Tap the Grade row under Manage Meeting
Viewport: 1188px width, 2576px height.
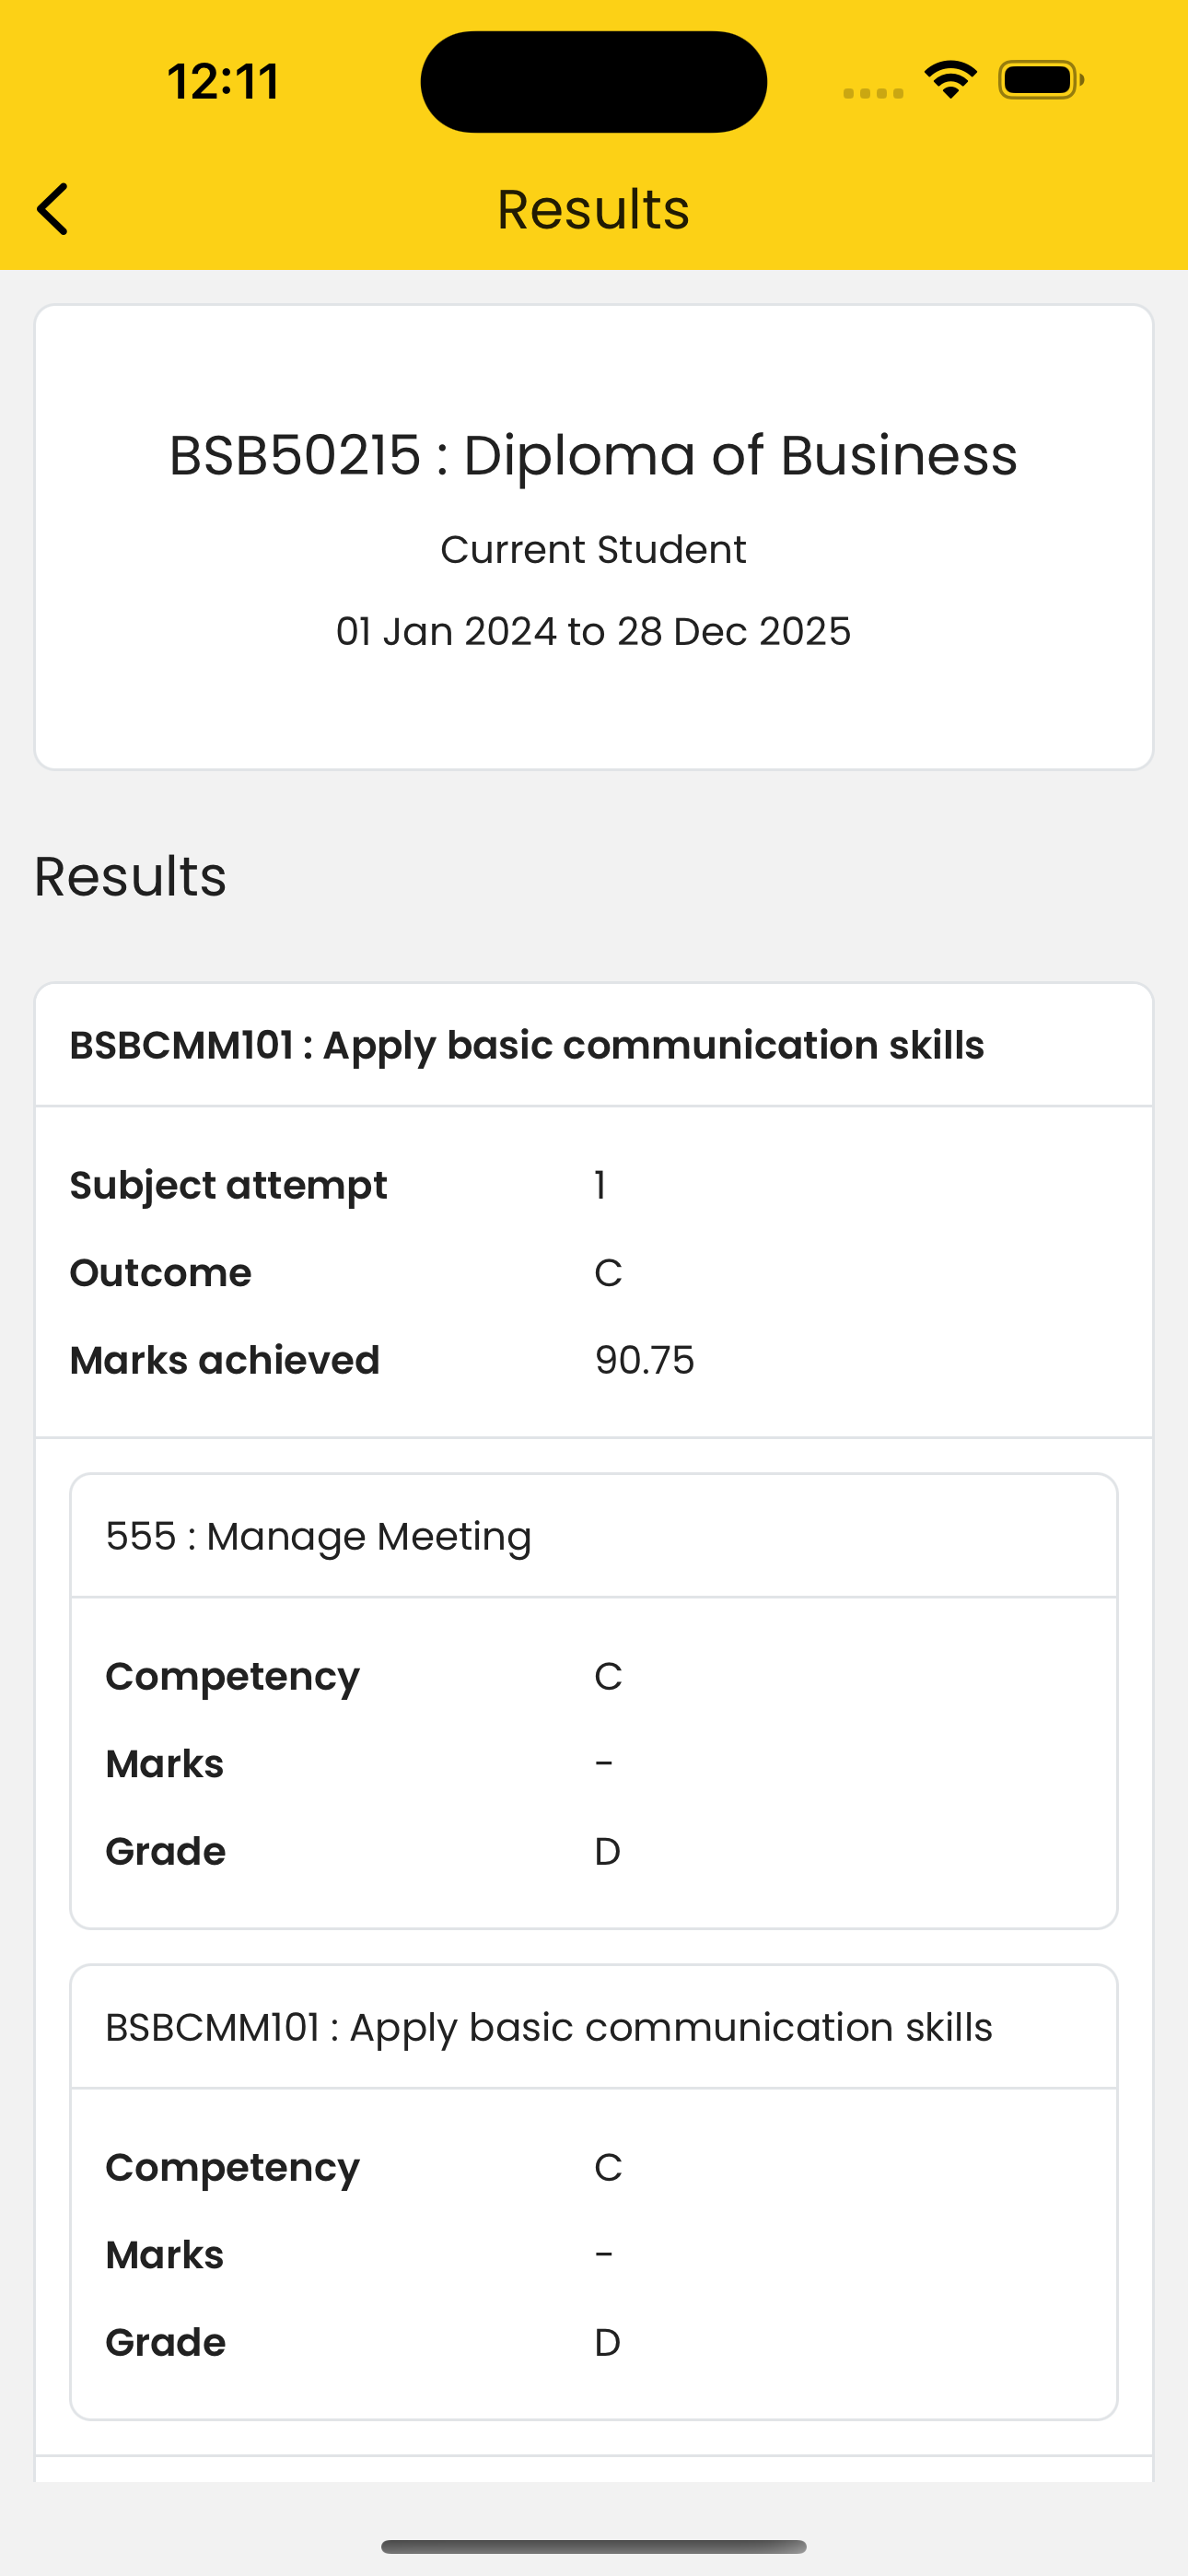pyautogui.click(x=594, y=1851)
